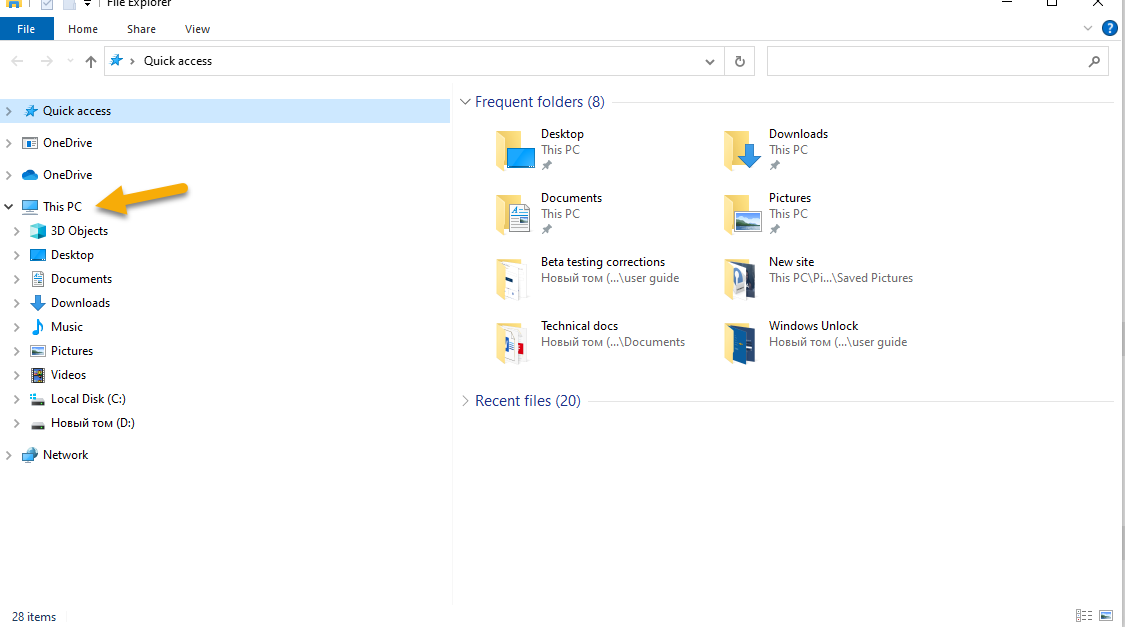Select the Local Disk (C:) drive

pyautogui.click(x=87, y=399)
